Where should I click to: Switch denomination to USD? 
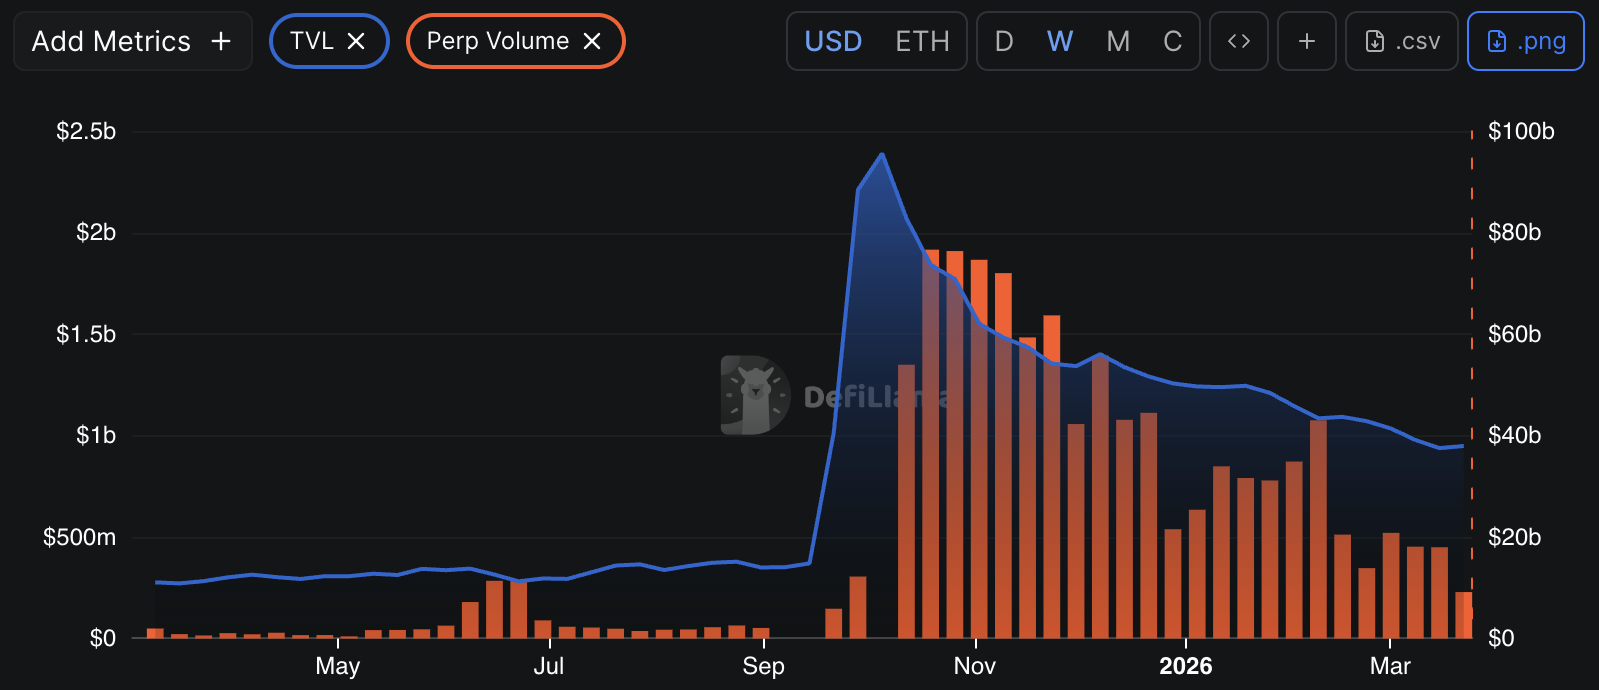pos(833,41)
